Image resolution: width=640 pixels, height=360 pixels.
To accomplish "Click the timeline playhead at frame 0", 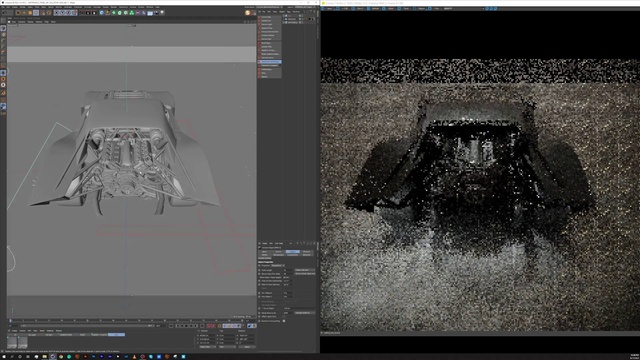I will coord(10,321).
